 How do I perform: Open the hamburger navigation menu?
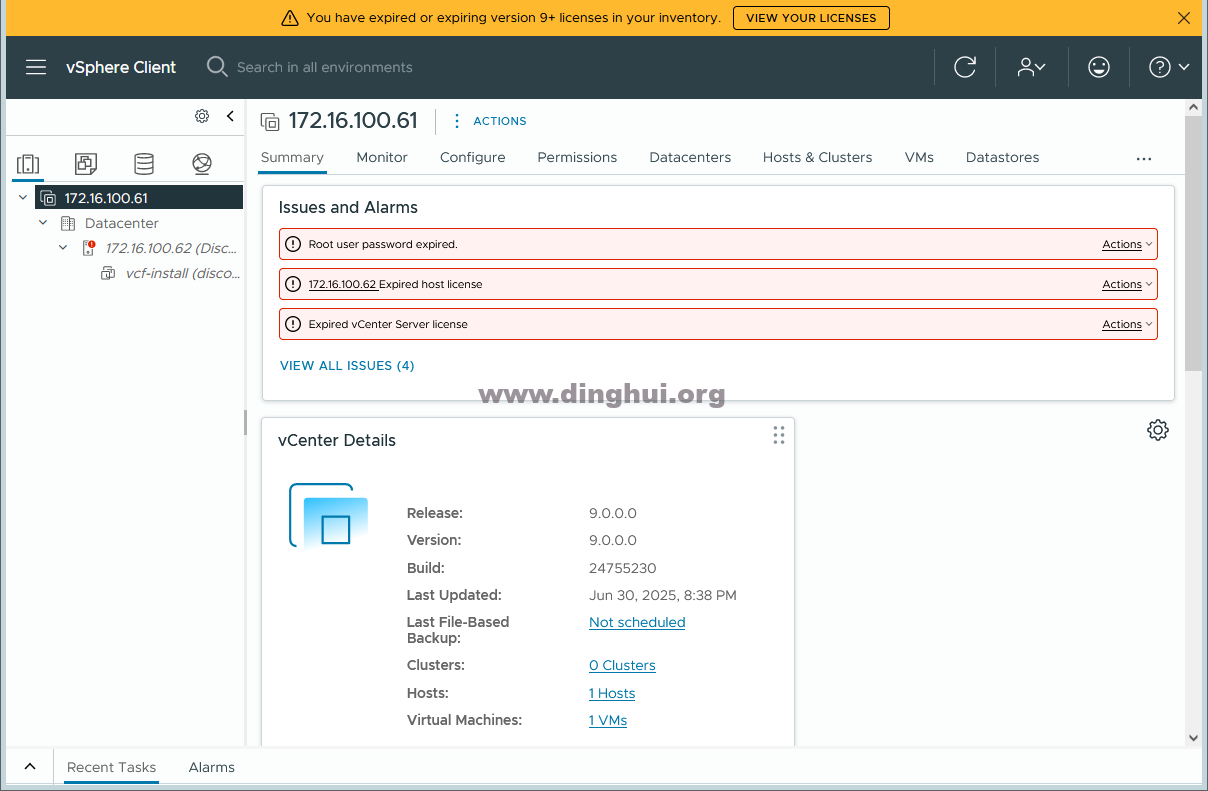(x=36, y=67)
